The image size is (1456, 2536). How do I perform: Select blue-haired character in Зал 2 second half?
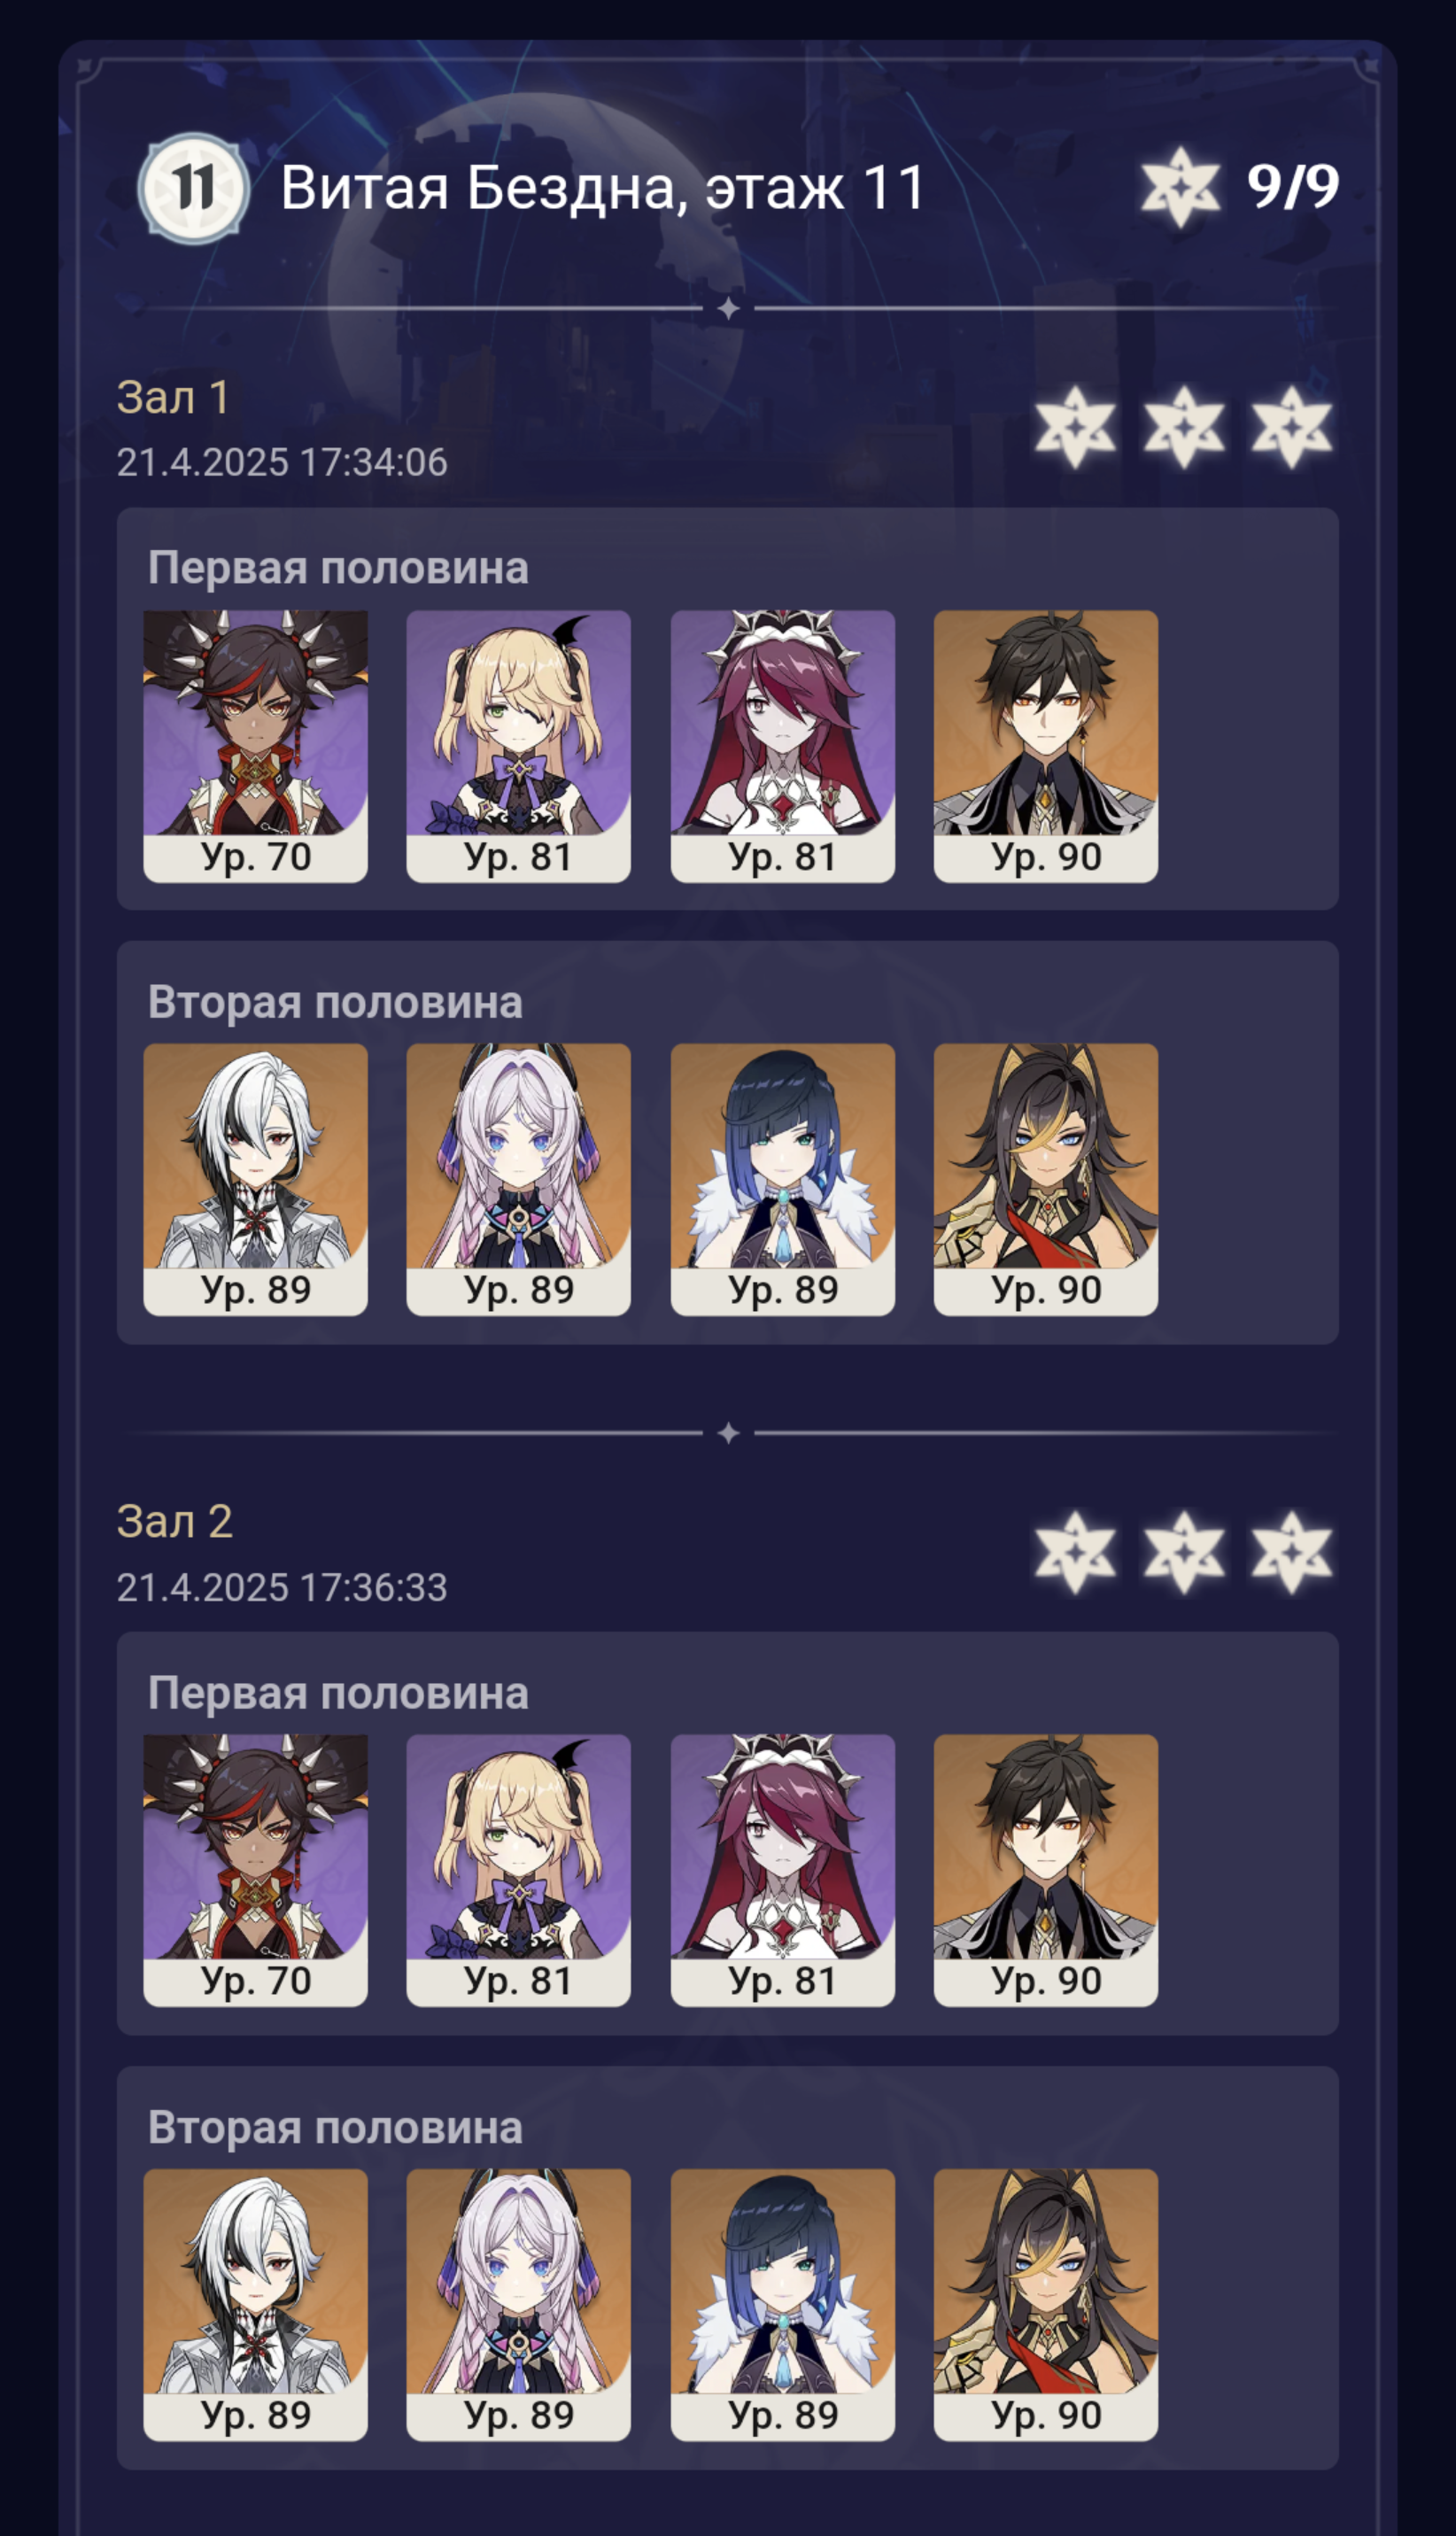point(782,2304)
